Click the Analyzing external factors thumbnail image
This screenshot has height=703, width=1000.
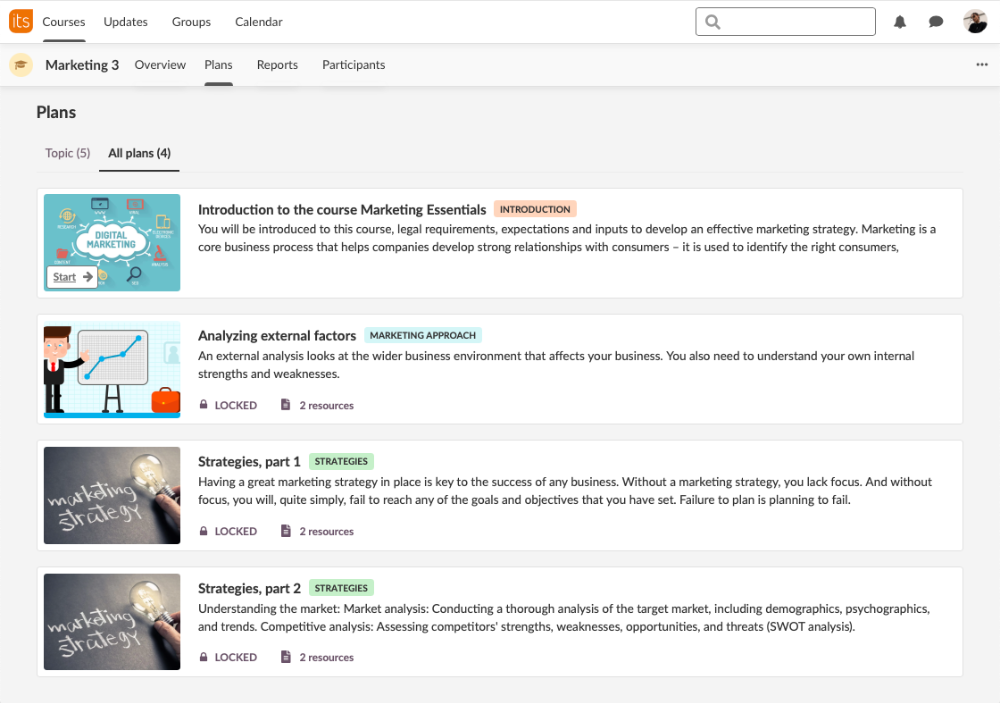tap(112, 368)
